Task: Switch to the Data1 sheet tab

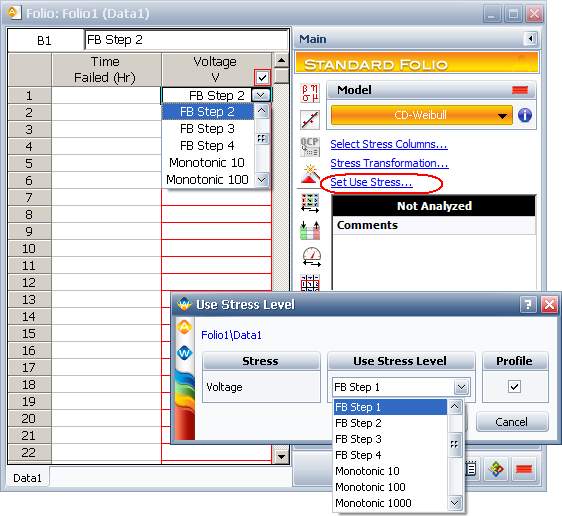Action: click(x=27, y=478)
